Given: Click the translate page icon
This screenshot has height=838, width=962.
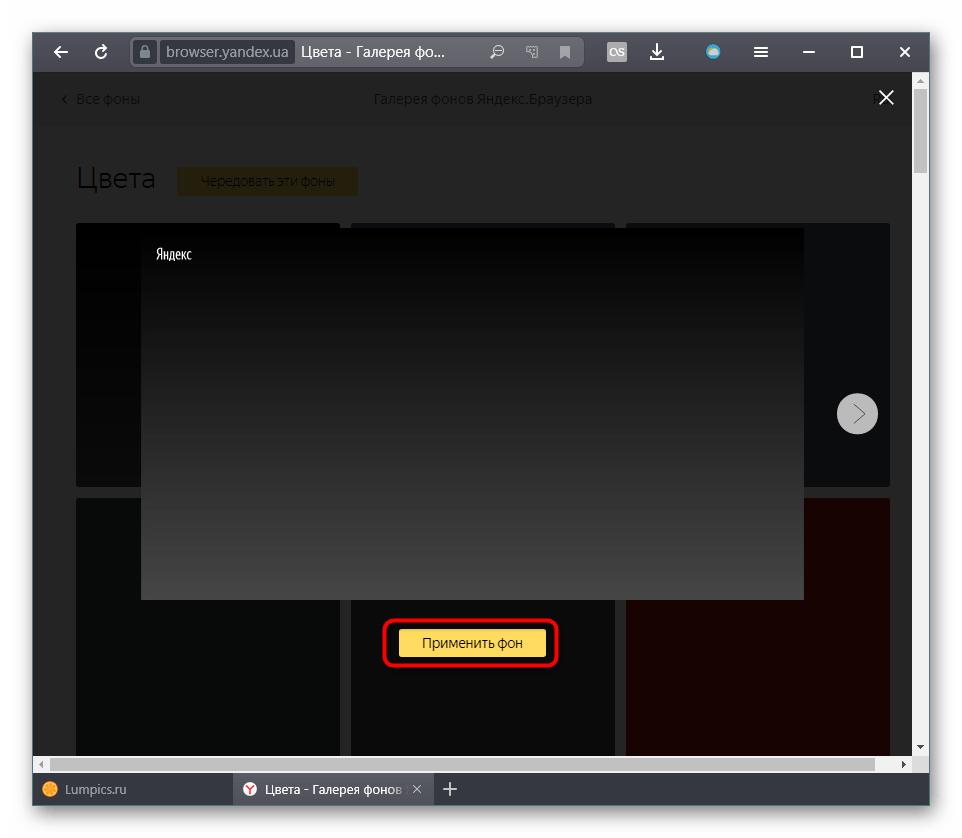Looking at the screenshot, I should click(532, 52).
